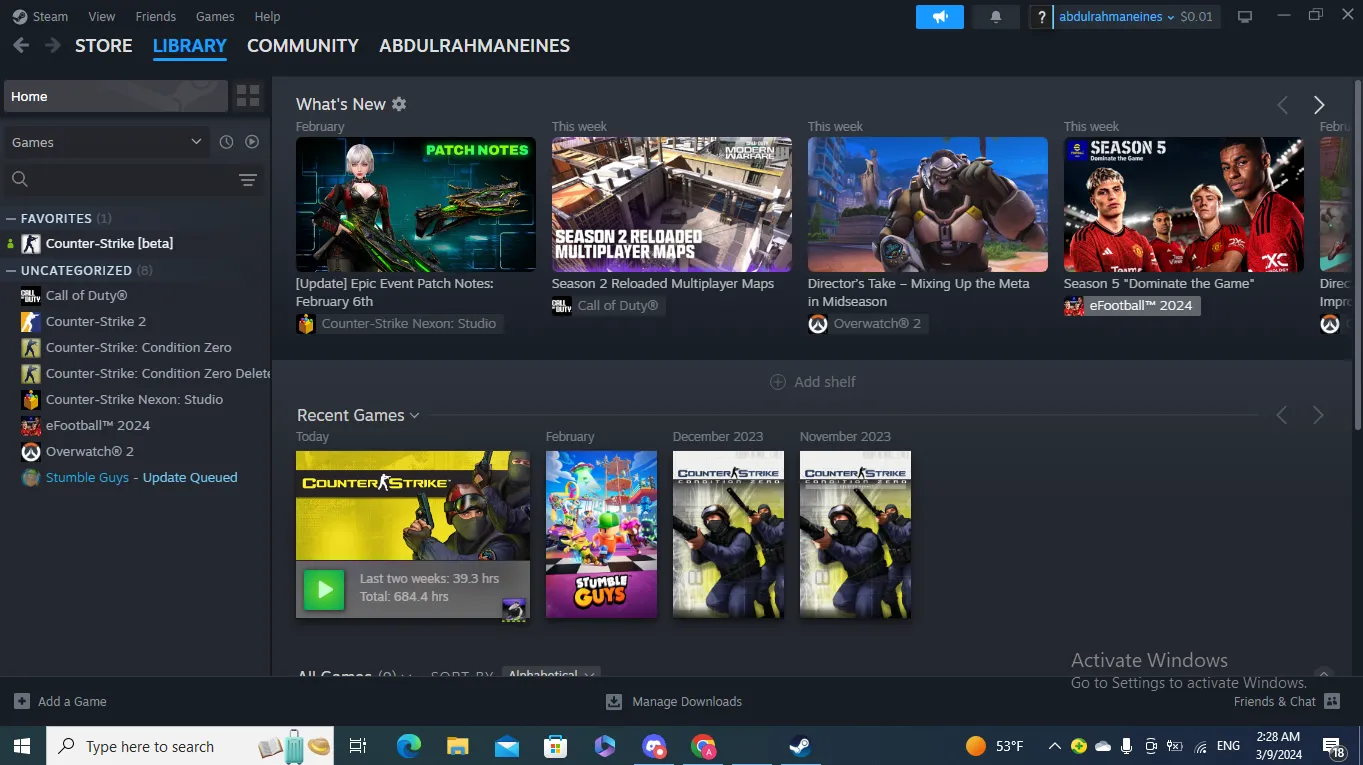Open What's New settings gear

click(399, 104)
